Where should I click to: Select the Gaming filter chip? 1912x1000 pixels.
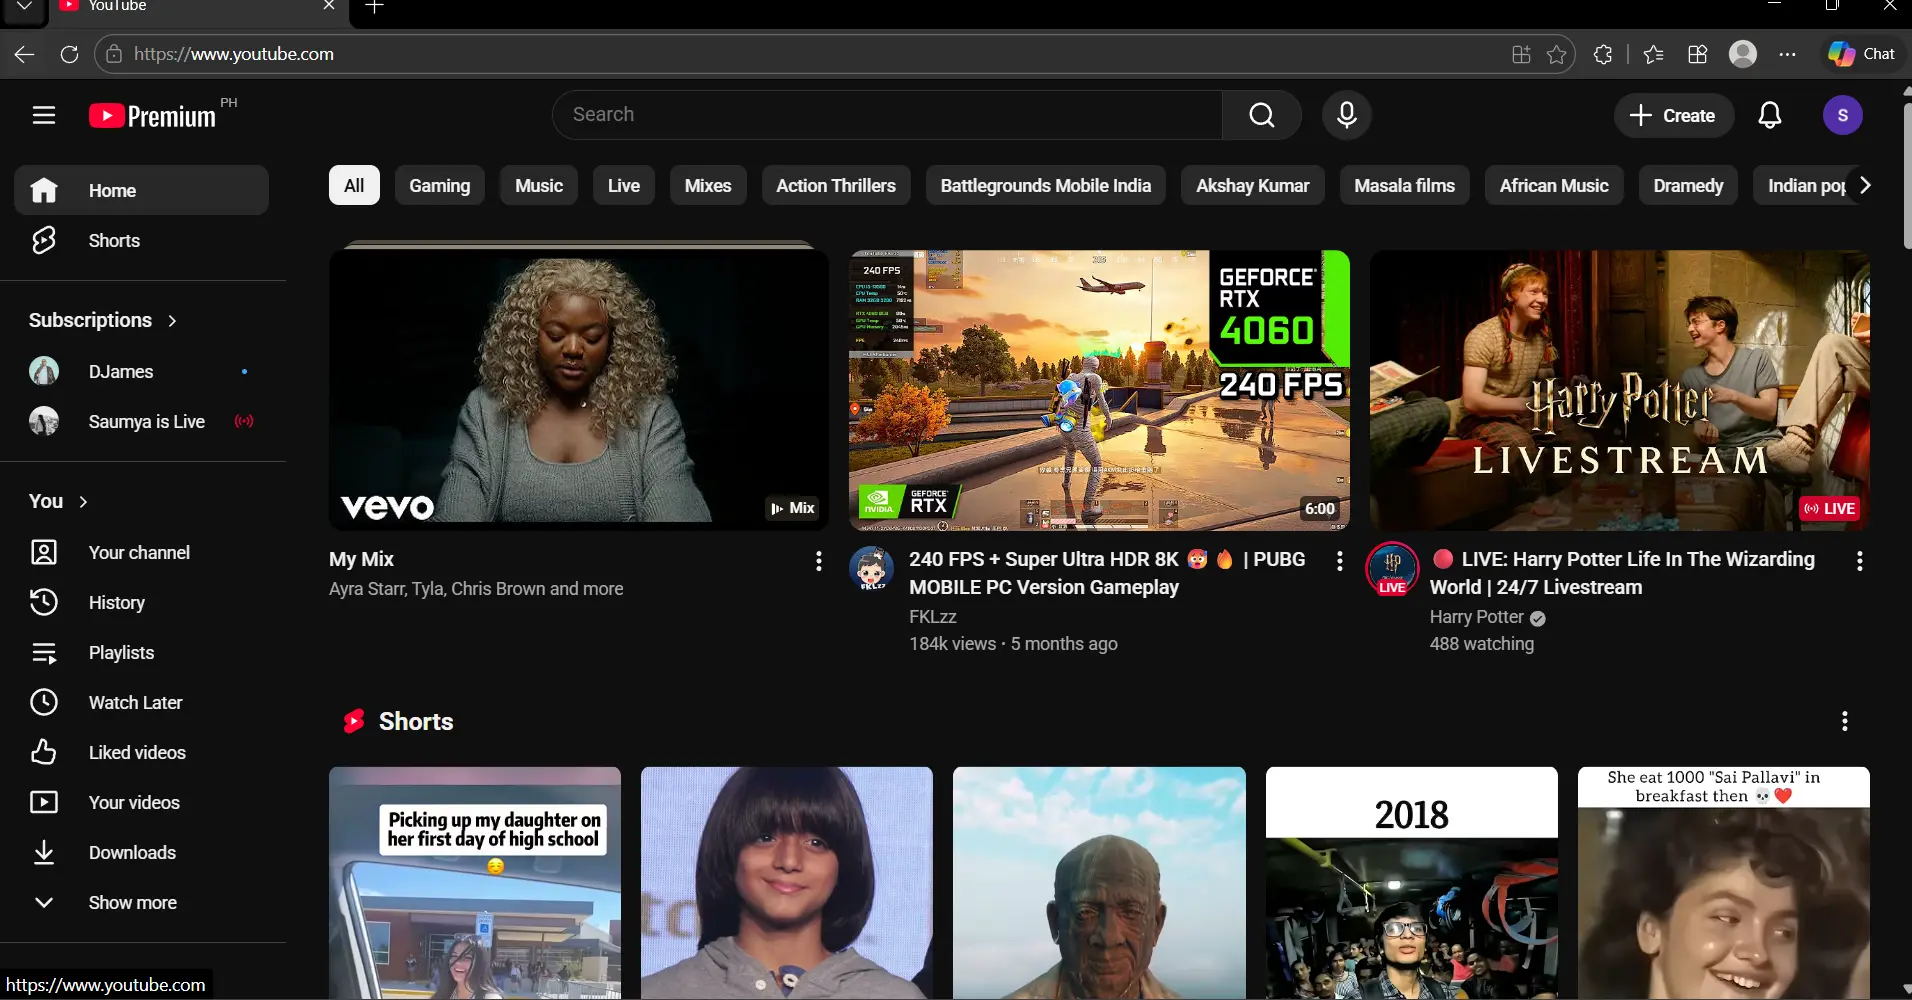pos(439,185)
